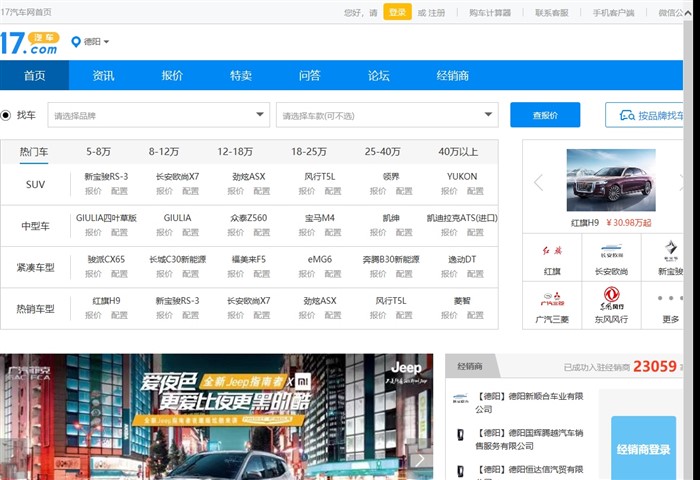Click the 长安欧尚 brand logo icon
Screen dimensions: 700x480
[611, 250]
